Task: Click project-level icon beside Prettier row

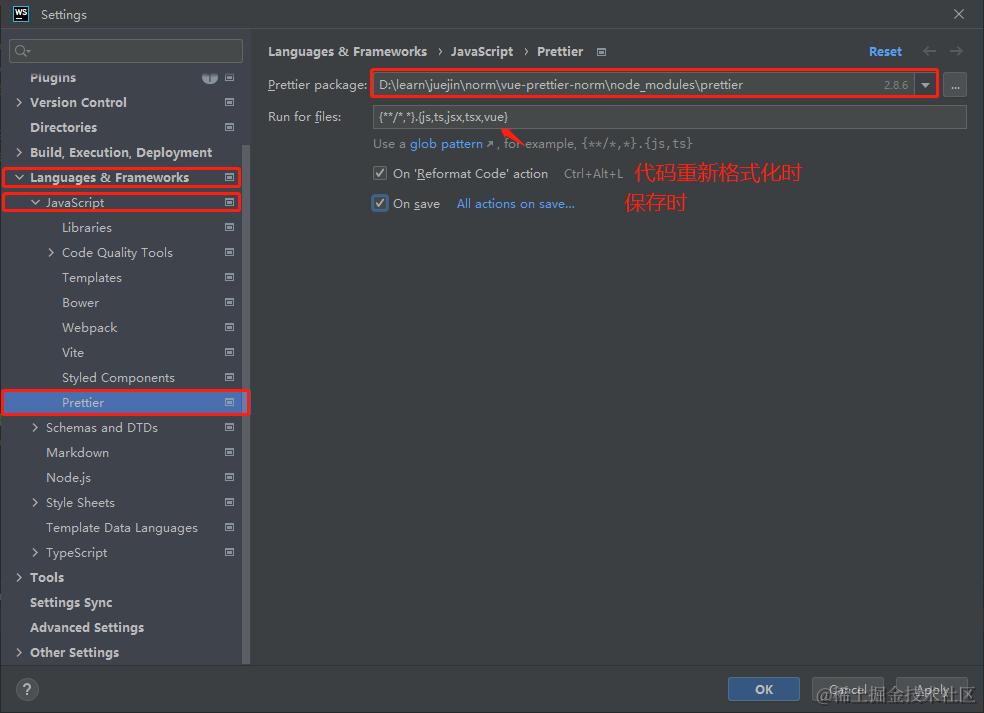Action: point(230,402)
